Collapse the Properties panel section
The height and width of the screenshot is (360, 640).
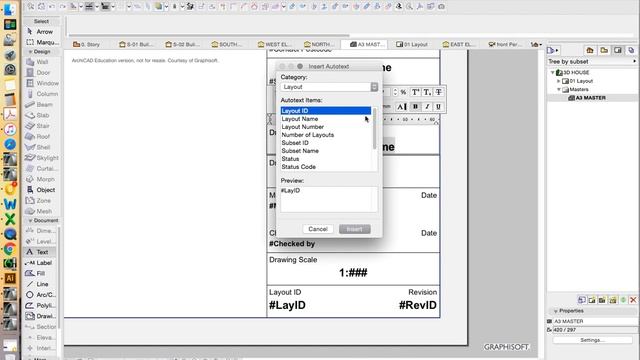point(556,311)
